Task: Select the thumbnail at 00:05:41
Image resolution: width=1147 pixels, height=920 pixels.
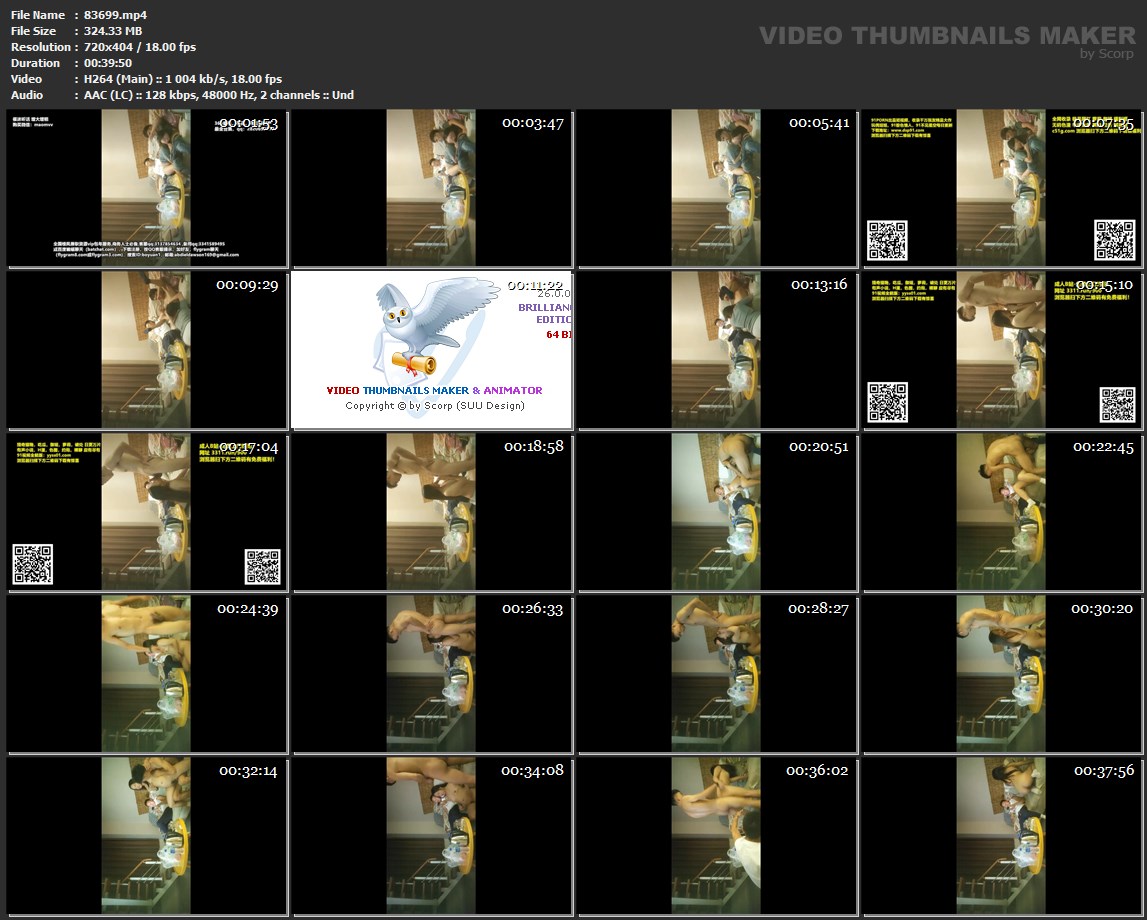Action: click(x=717, y=188)
